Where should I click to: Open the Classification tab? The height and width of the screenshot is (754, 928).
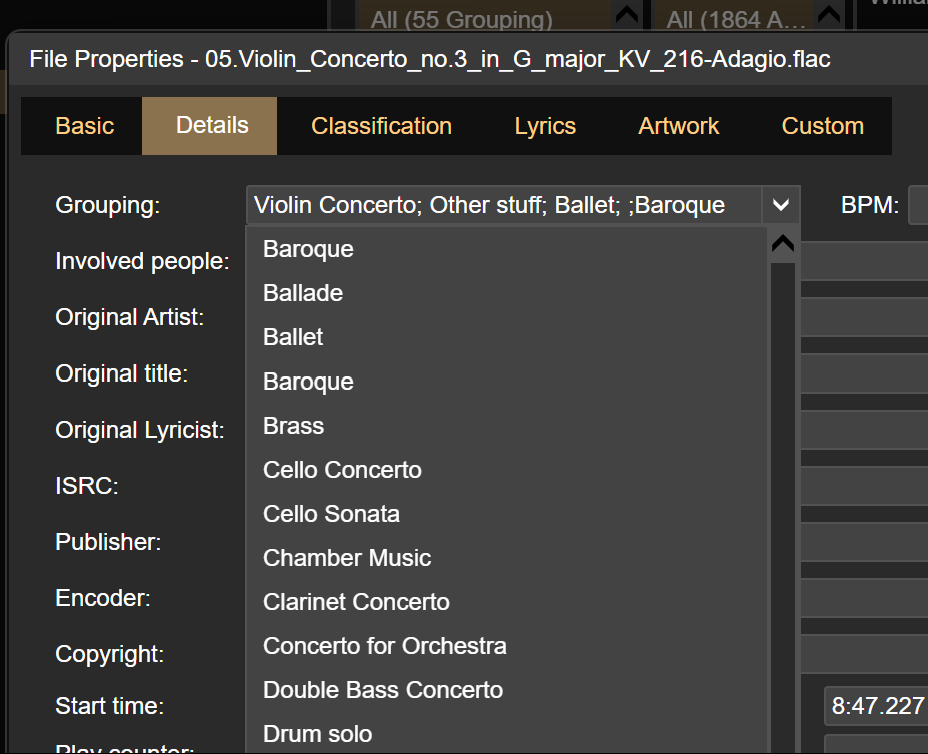pos(381,126)
